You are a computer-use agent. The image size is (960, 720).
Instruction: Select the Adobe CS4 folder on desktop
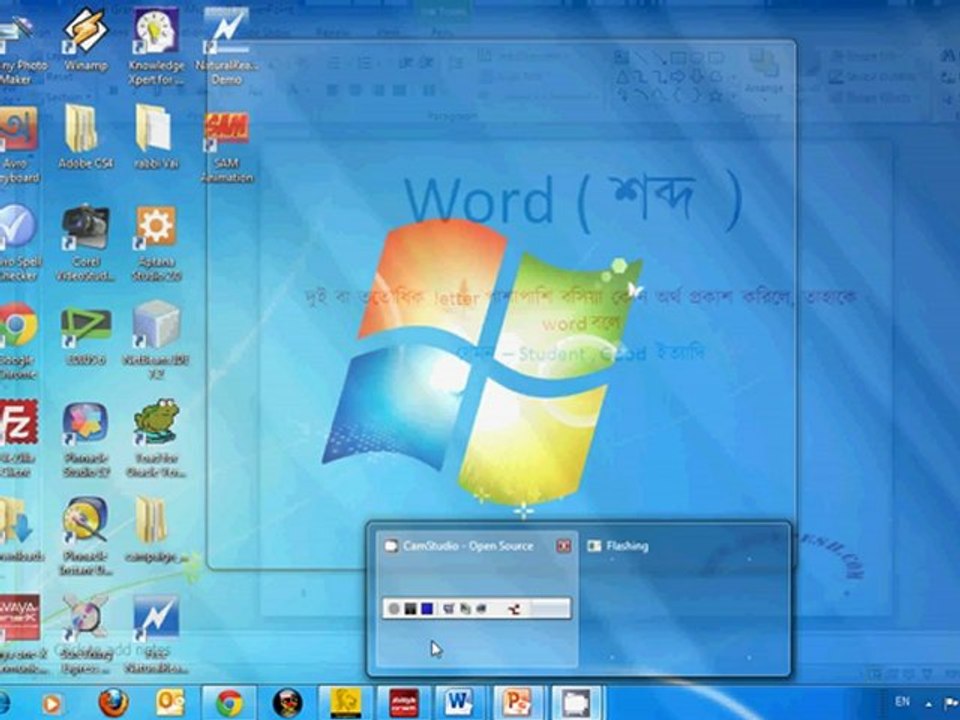tap(86, 137)
